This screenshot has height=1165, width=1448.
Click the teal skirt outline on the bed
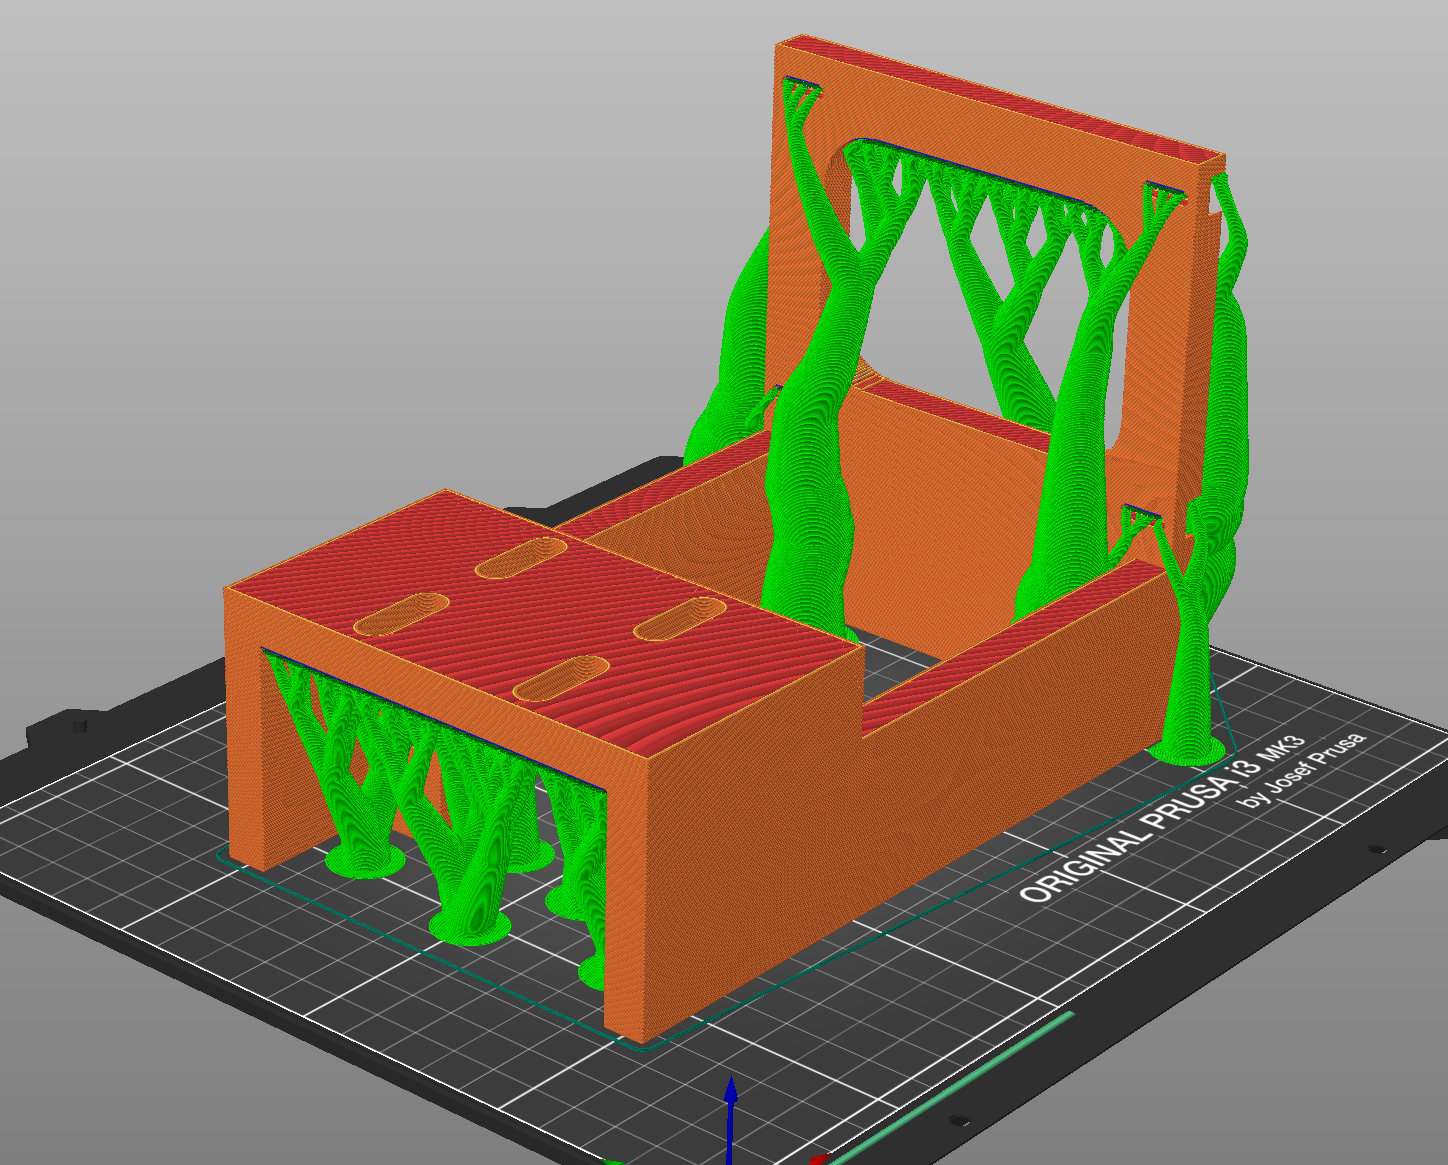coord(725,860)
